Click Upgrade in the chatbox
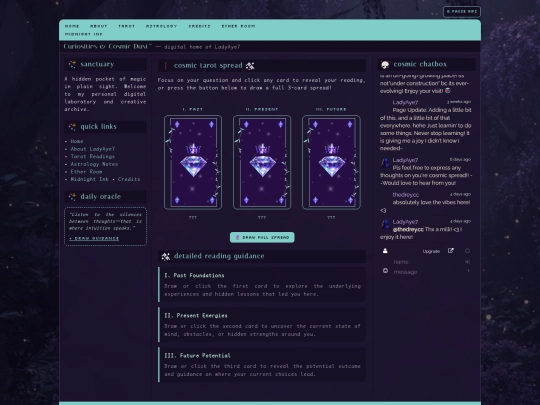540x405 pixels. 431,251
